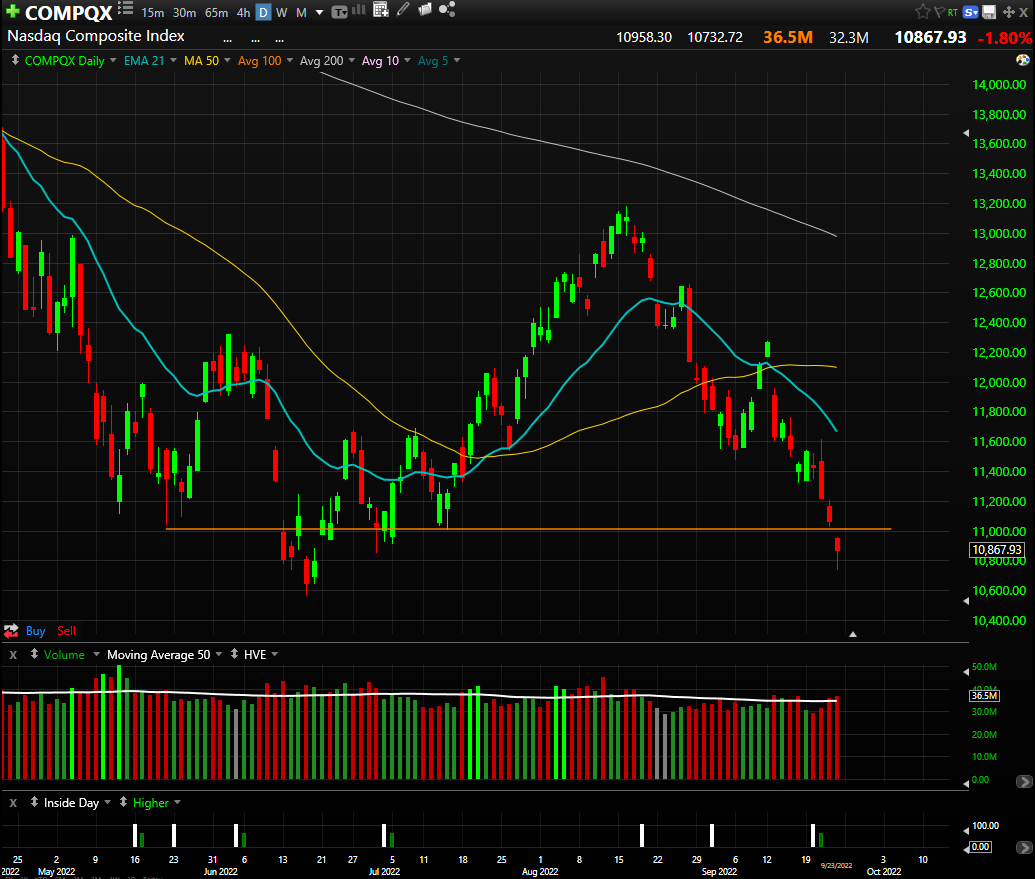Click the COMPQX ticker symbol

[69, 13]
